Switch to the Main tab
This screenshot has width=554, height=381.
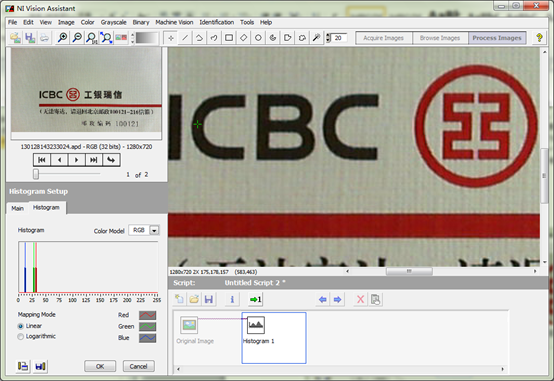point(17,208)
